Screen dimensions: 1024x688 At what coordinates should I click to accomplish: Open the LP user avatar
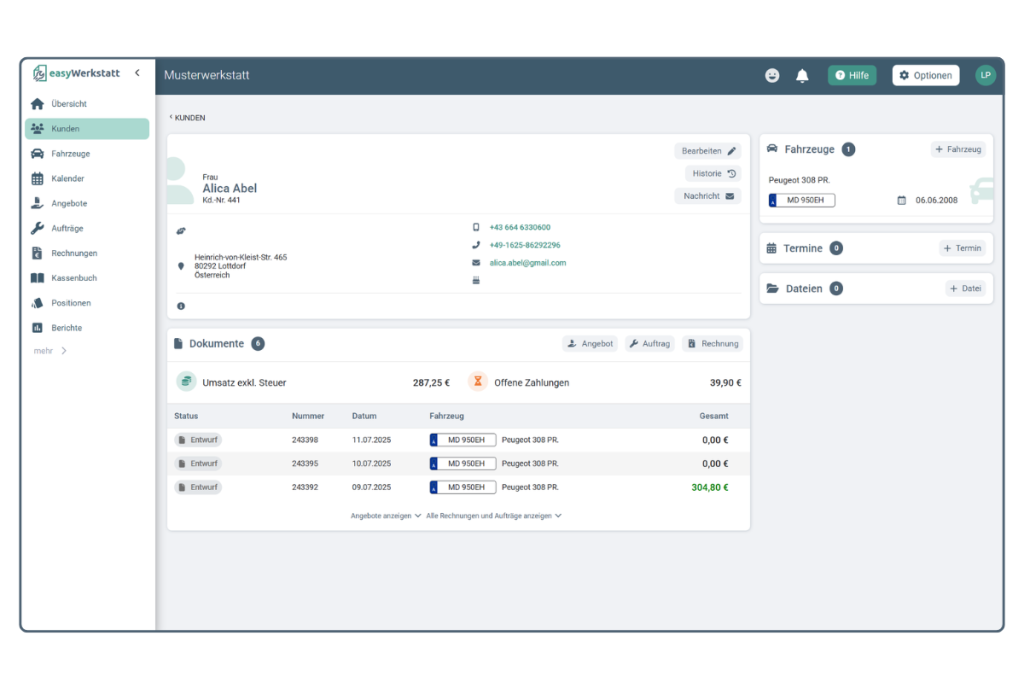(x=985, y=75)
